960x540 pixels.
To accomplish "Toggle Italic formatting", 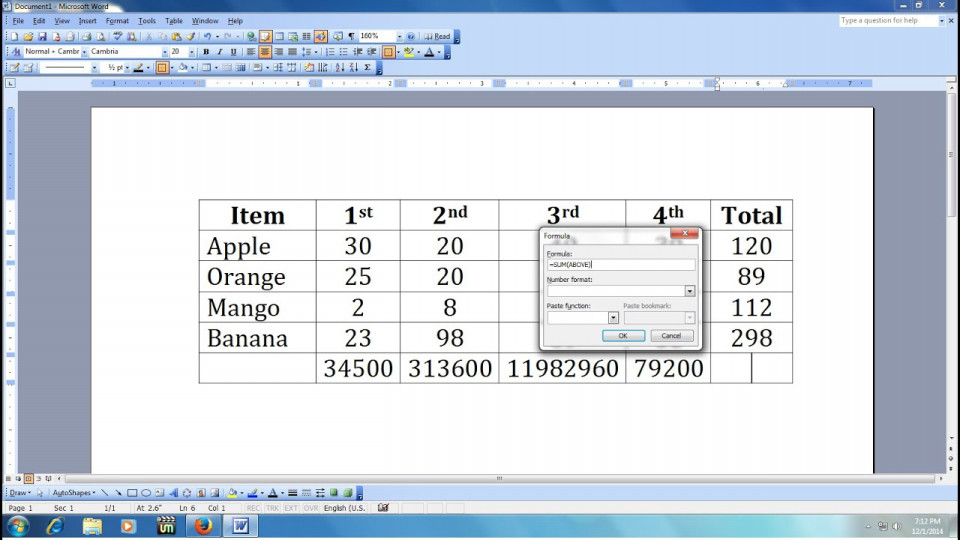I will coord(219,52).
